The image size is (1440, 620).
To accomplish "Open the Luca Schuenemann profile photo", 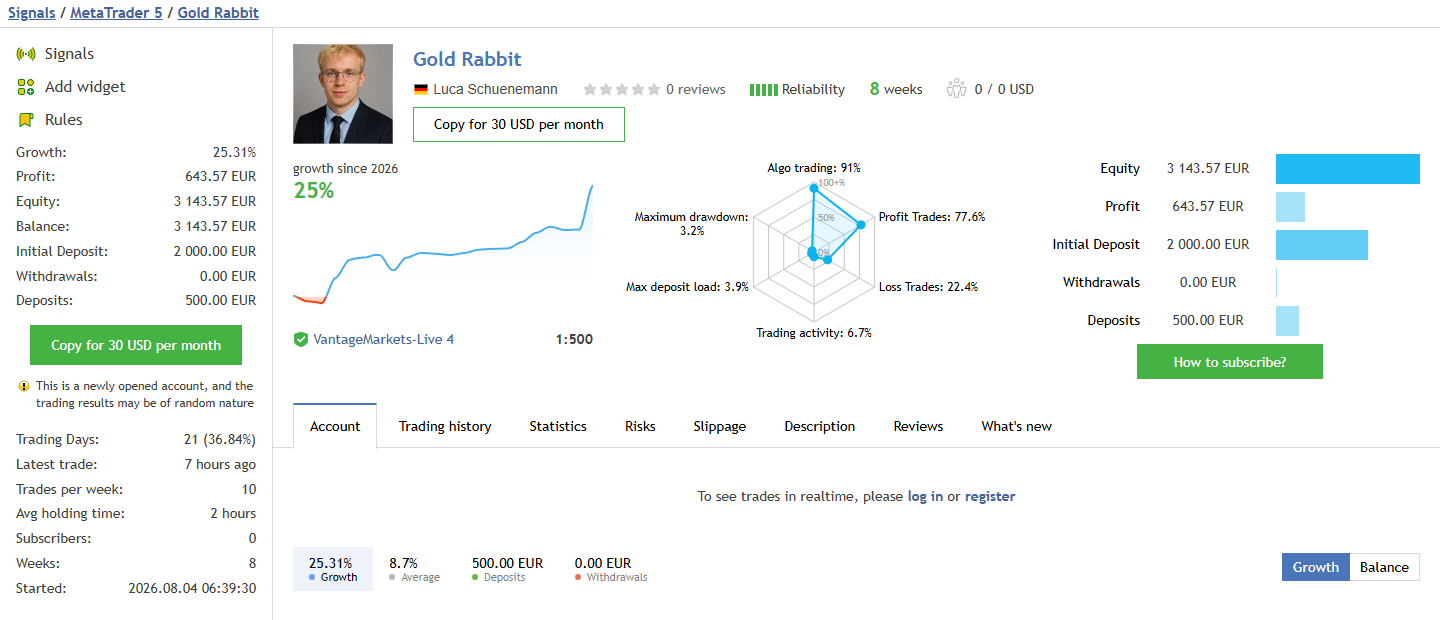I will pyautogui.click(x=343, y=94).
